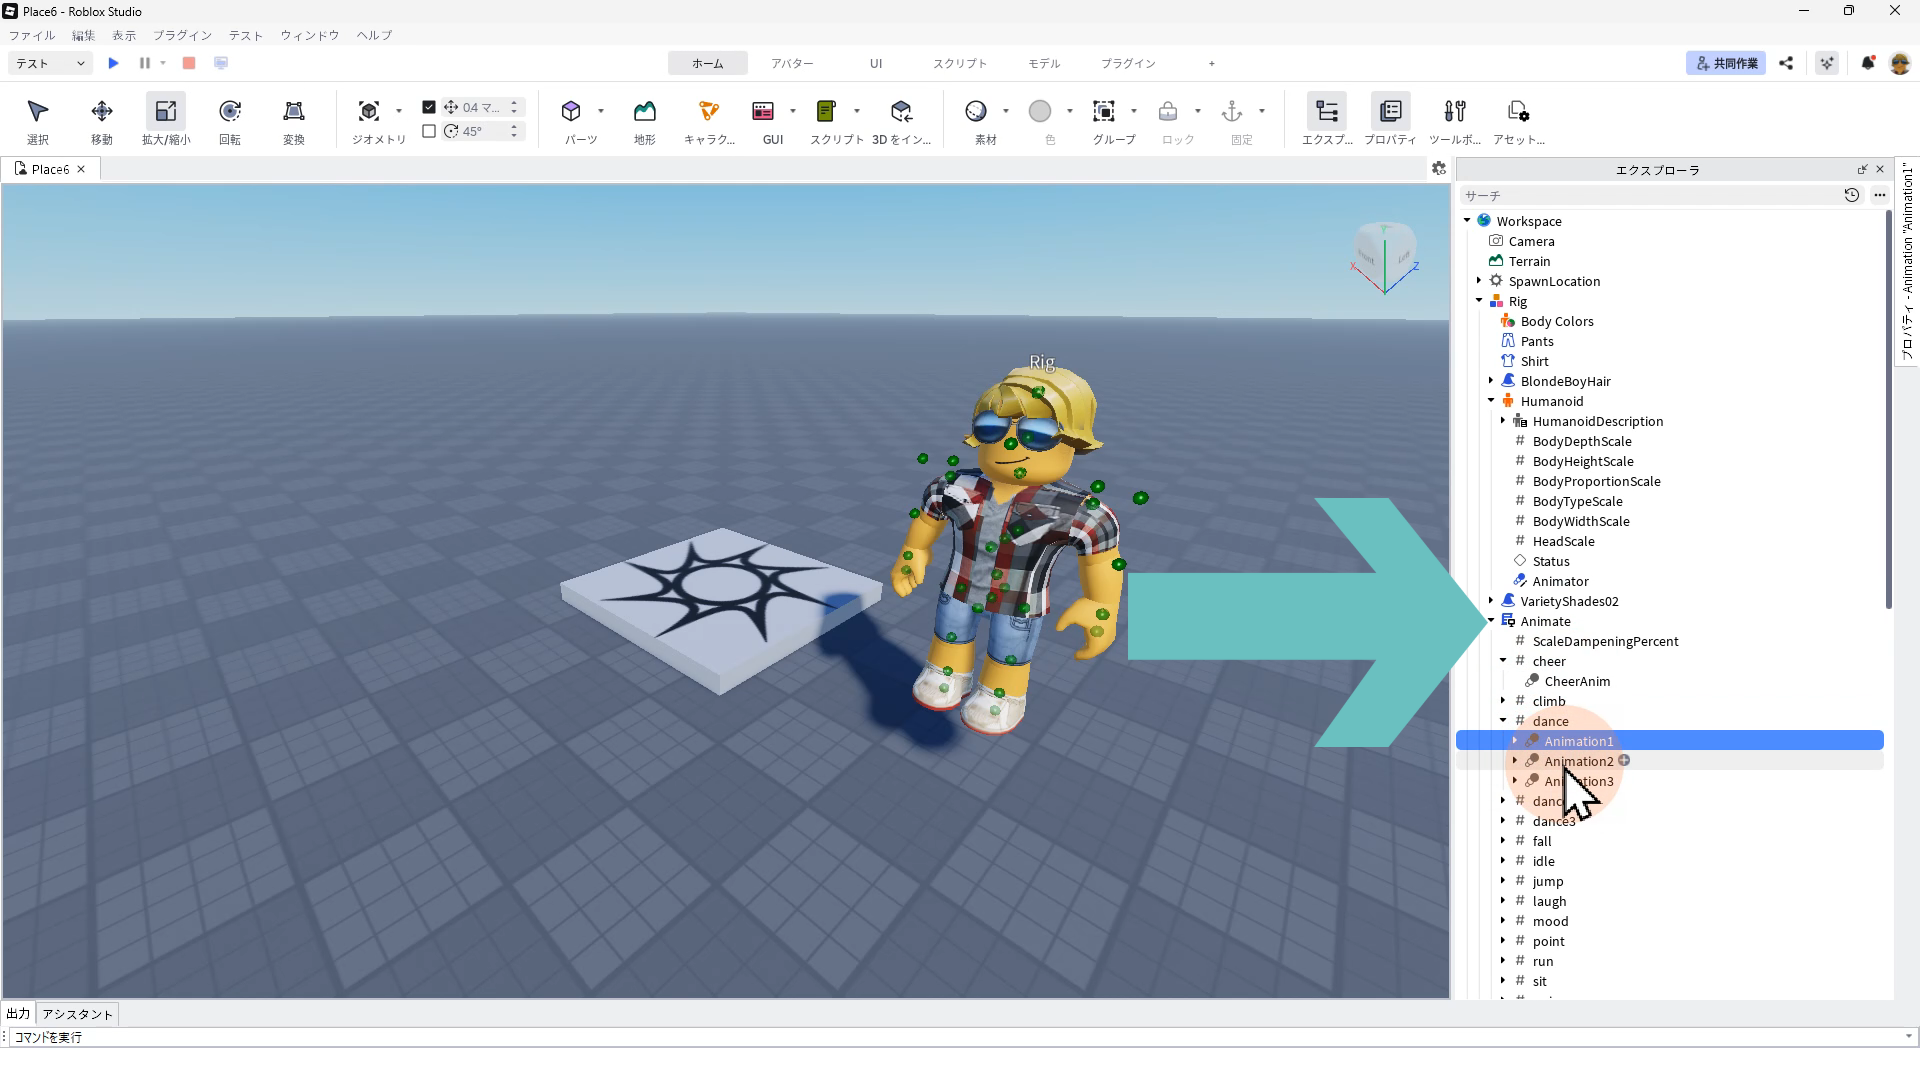
Task: Click the Script (スクリプト) insert icon
Action: [826, 111]
